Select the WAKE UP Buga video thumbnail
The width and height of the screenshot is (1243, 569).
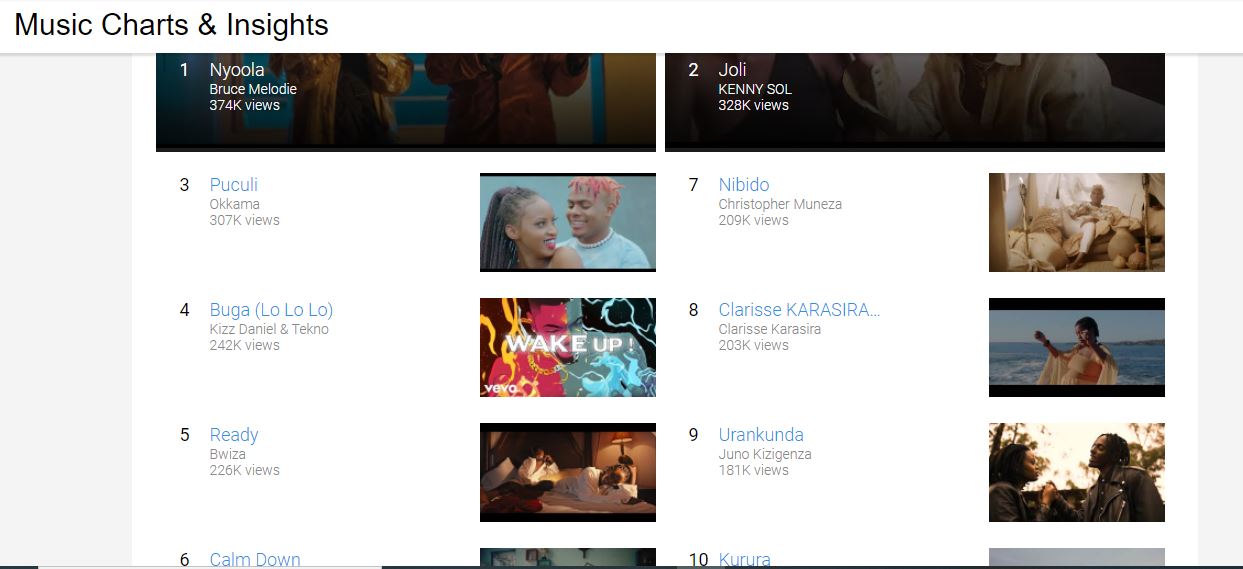(x=568, y=347)
